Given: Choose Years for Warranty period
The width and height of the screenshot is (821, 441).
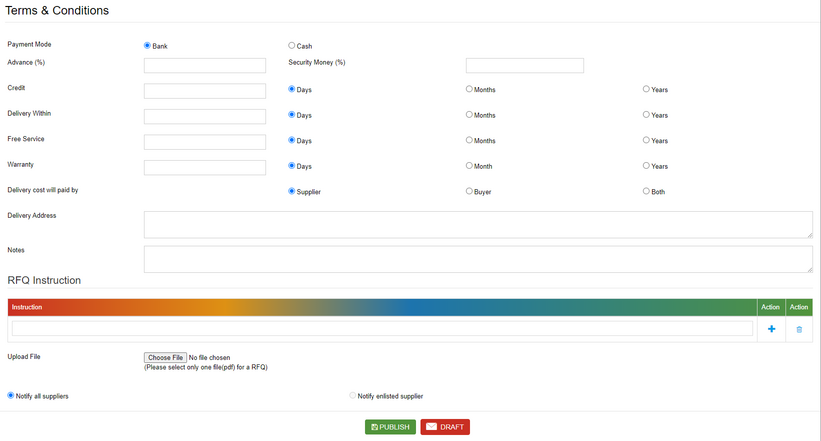Looking at the screenshot, I should click(646, 166).
